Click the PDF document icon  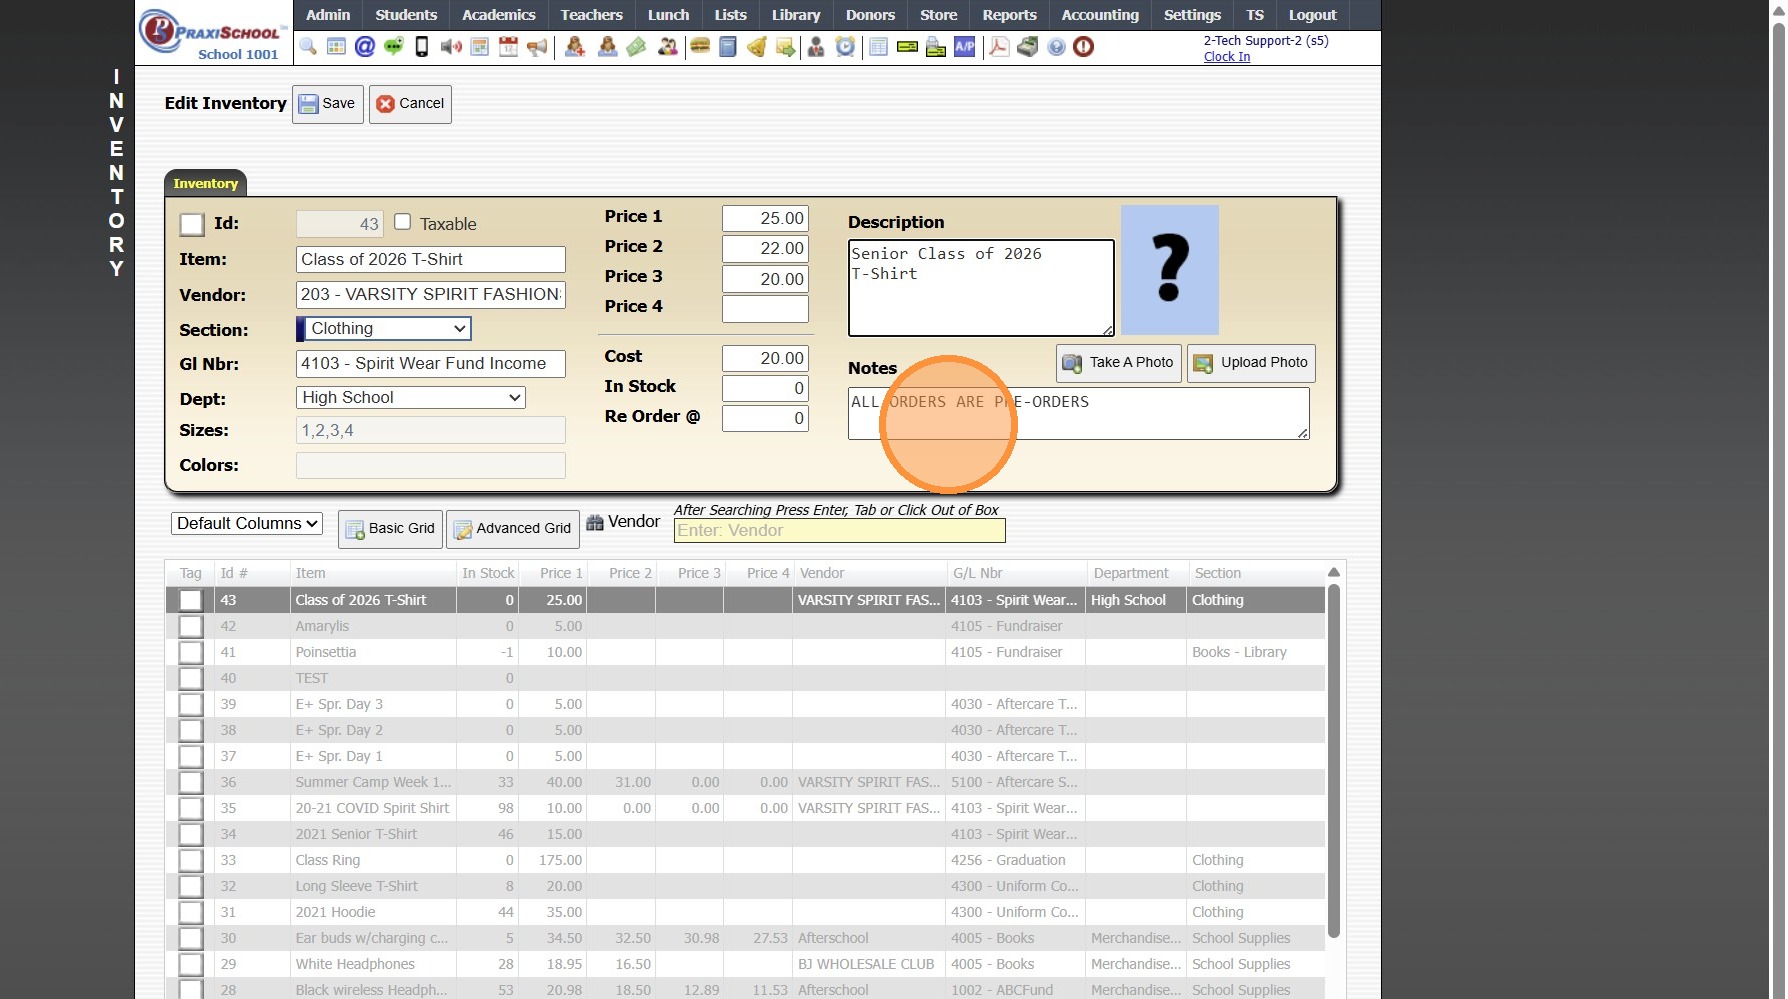999,47
